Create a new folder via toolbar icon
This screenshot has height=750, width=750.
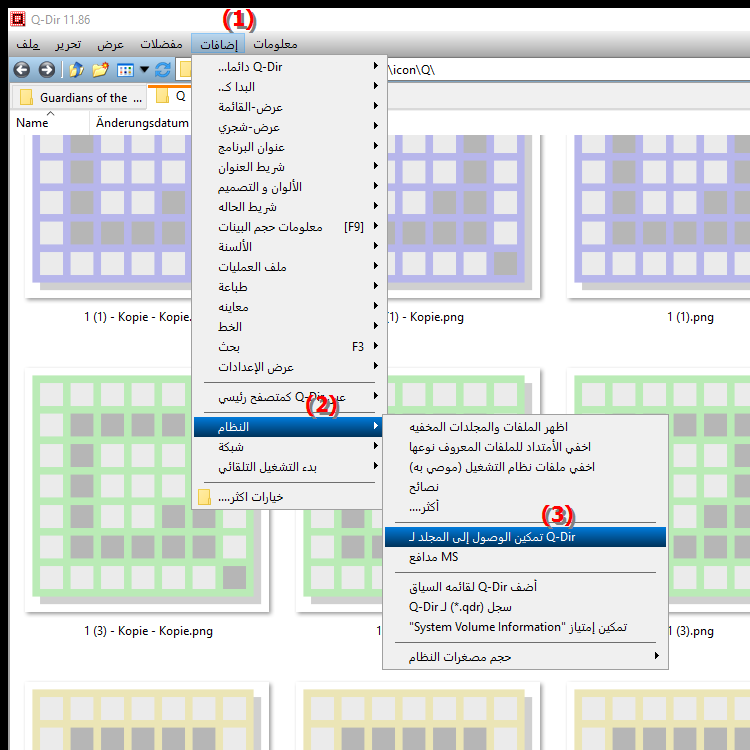(x=100, y=70)
